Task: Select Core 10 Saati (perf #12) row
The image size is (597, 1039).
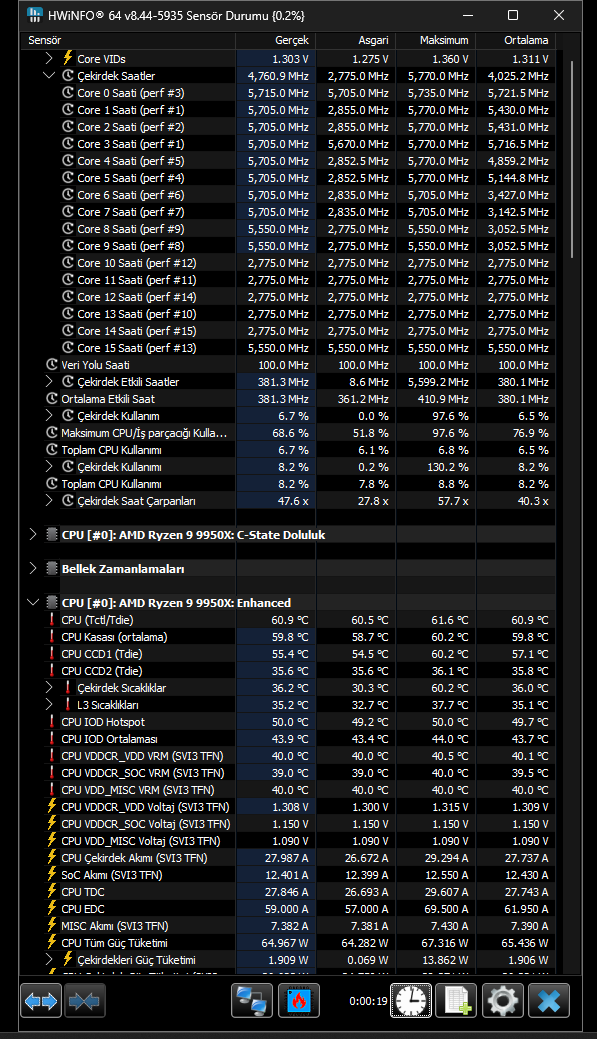Action: pos(289,262)
